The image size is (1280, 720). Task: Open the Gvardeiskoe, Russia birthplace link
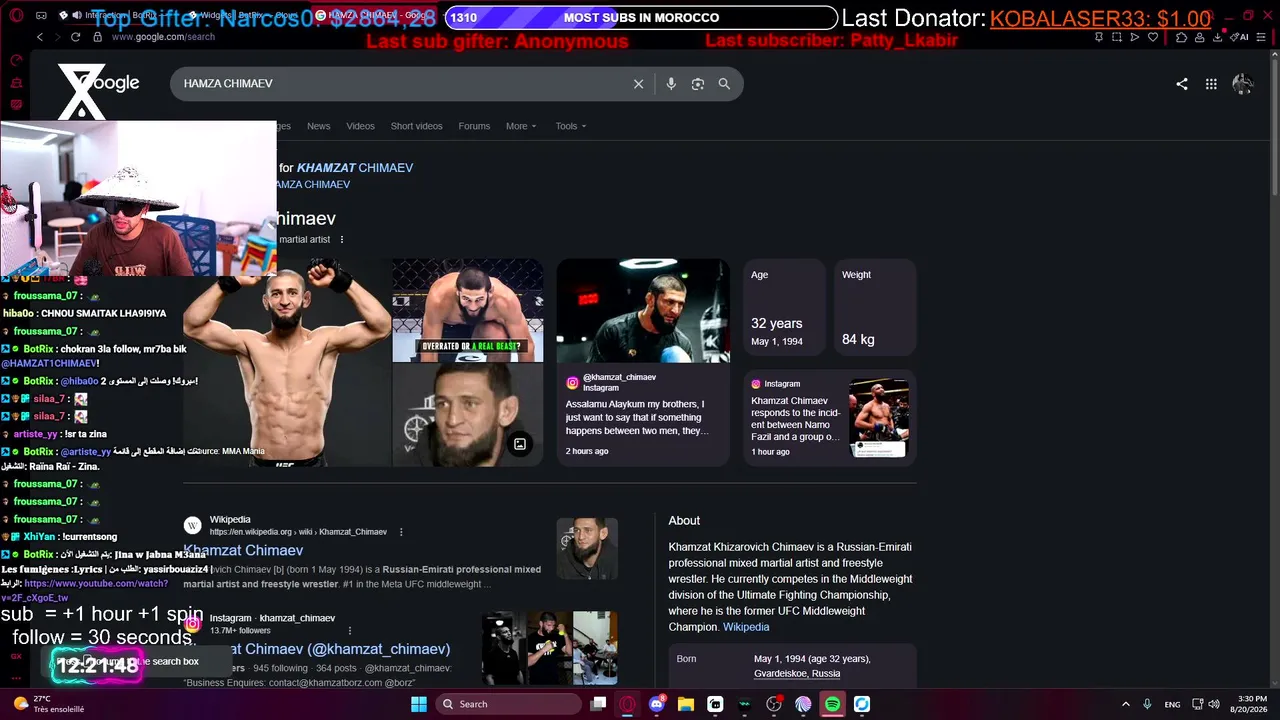(x=797, y=674)
